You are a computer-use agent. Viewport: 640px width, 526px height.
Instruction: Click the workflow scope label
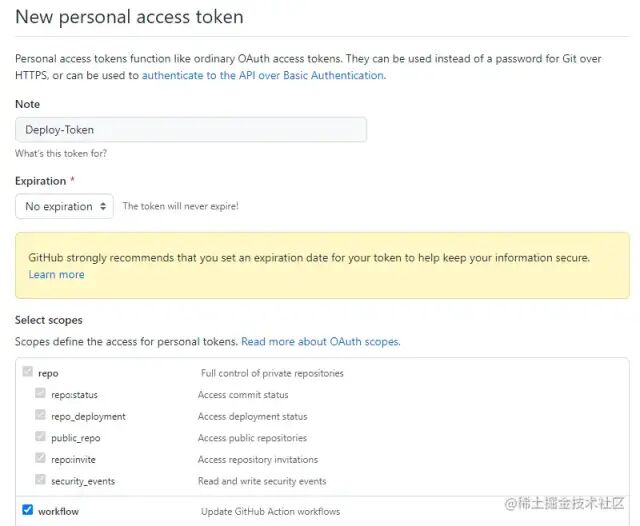click(58, 511)
